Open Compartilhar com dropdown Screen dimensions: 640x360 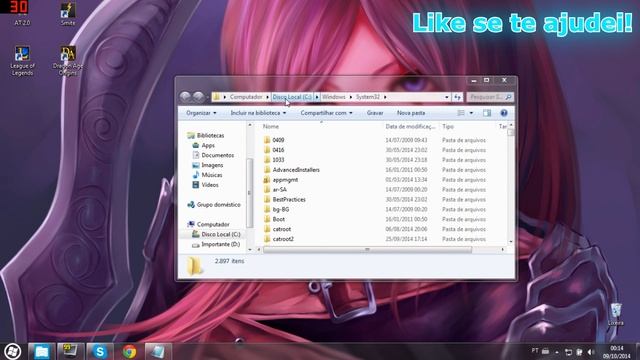pyautogui.click(x=326, y=113)
